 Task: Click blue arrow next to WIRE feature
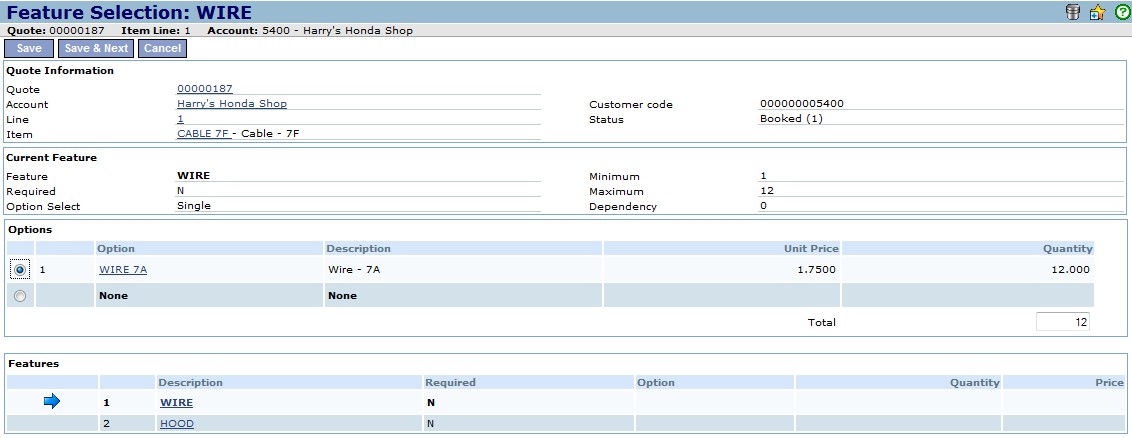point(52,402)
